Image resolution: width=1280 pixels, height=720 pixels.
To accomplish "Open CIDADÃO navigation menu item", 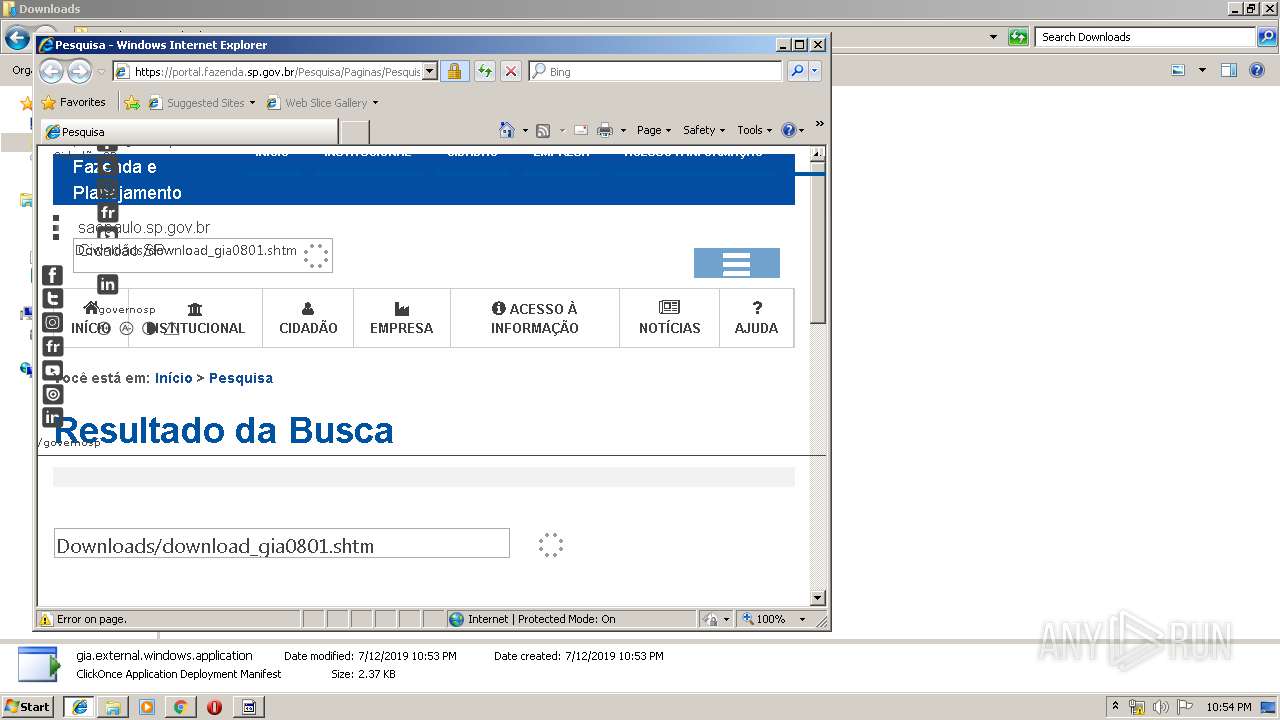I will (308, 319).
